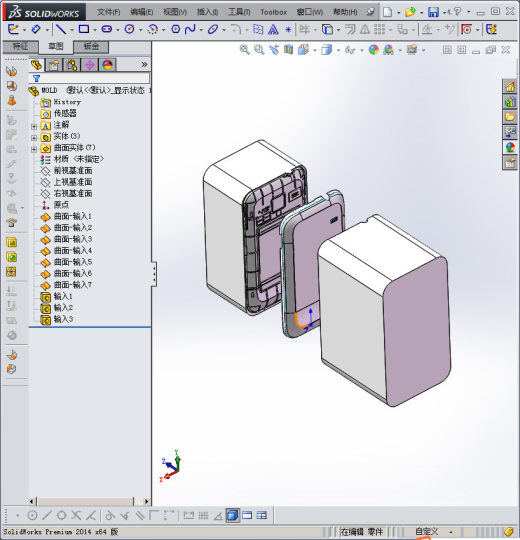Select the 前视基准面 plane
520x540 pixels.
[67, 171]
